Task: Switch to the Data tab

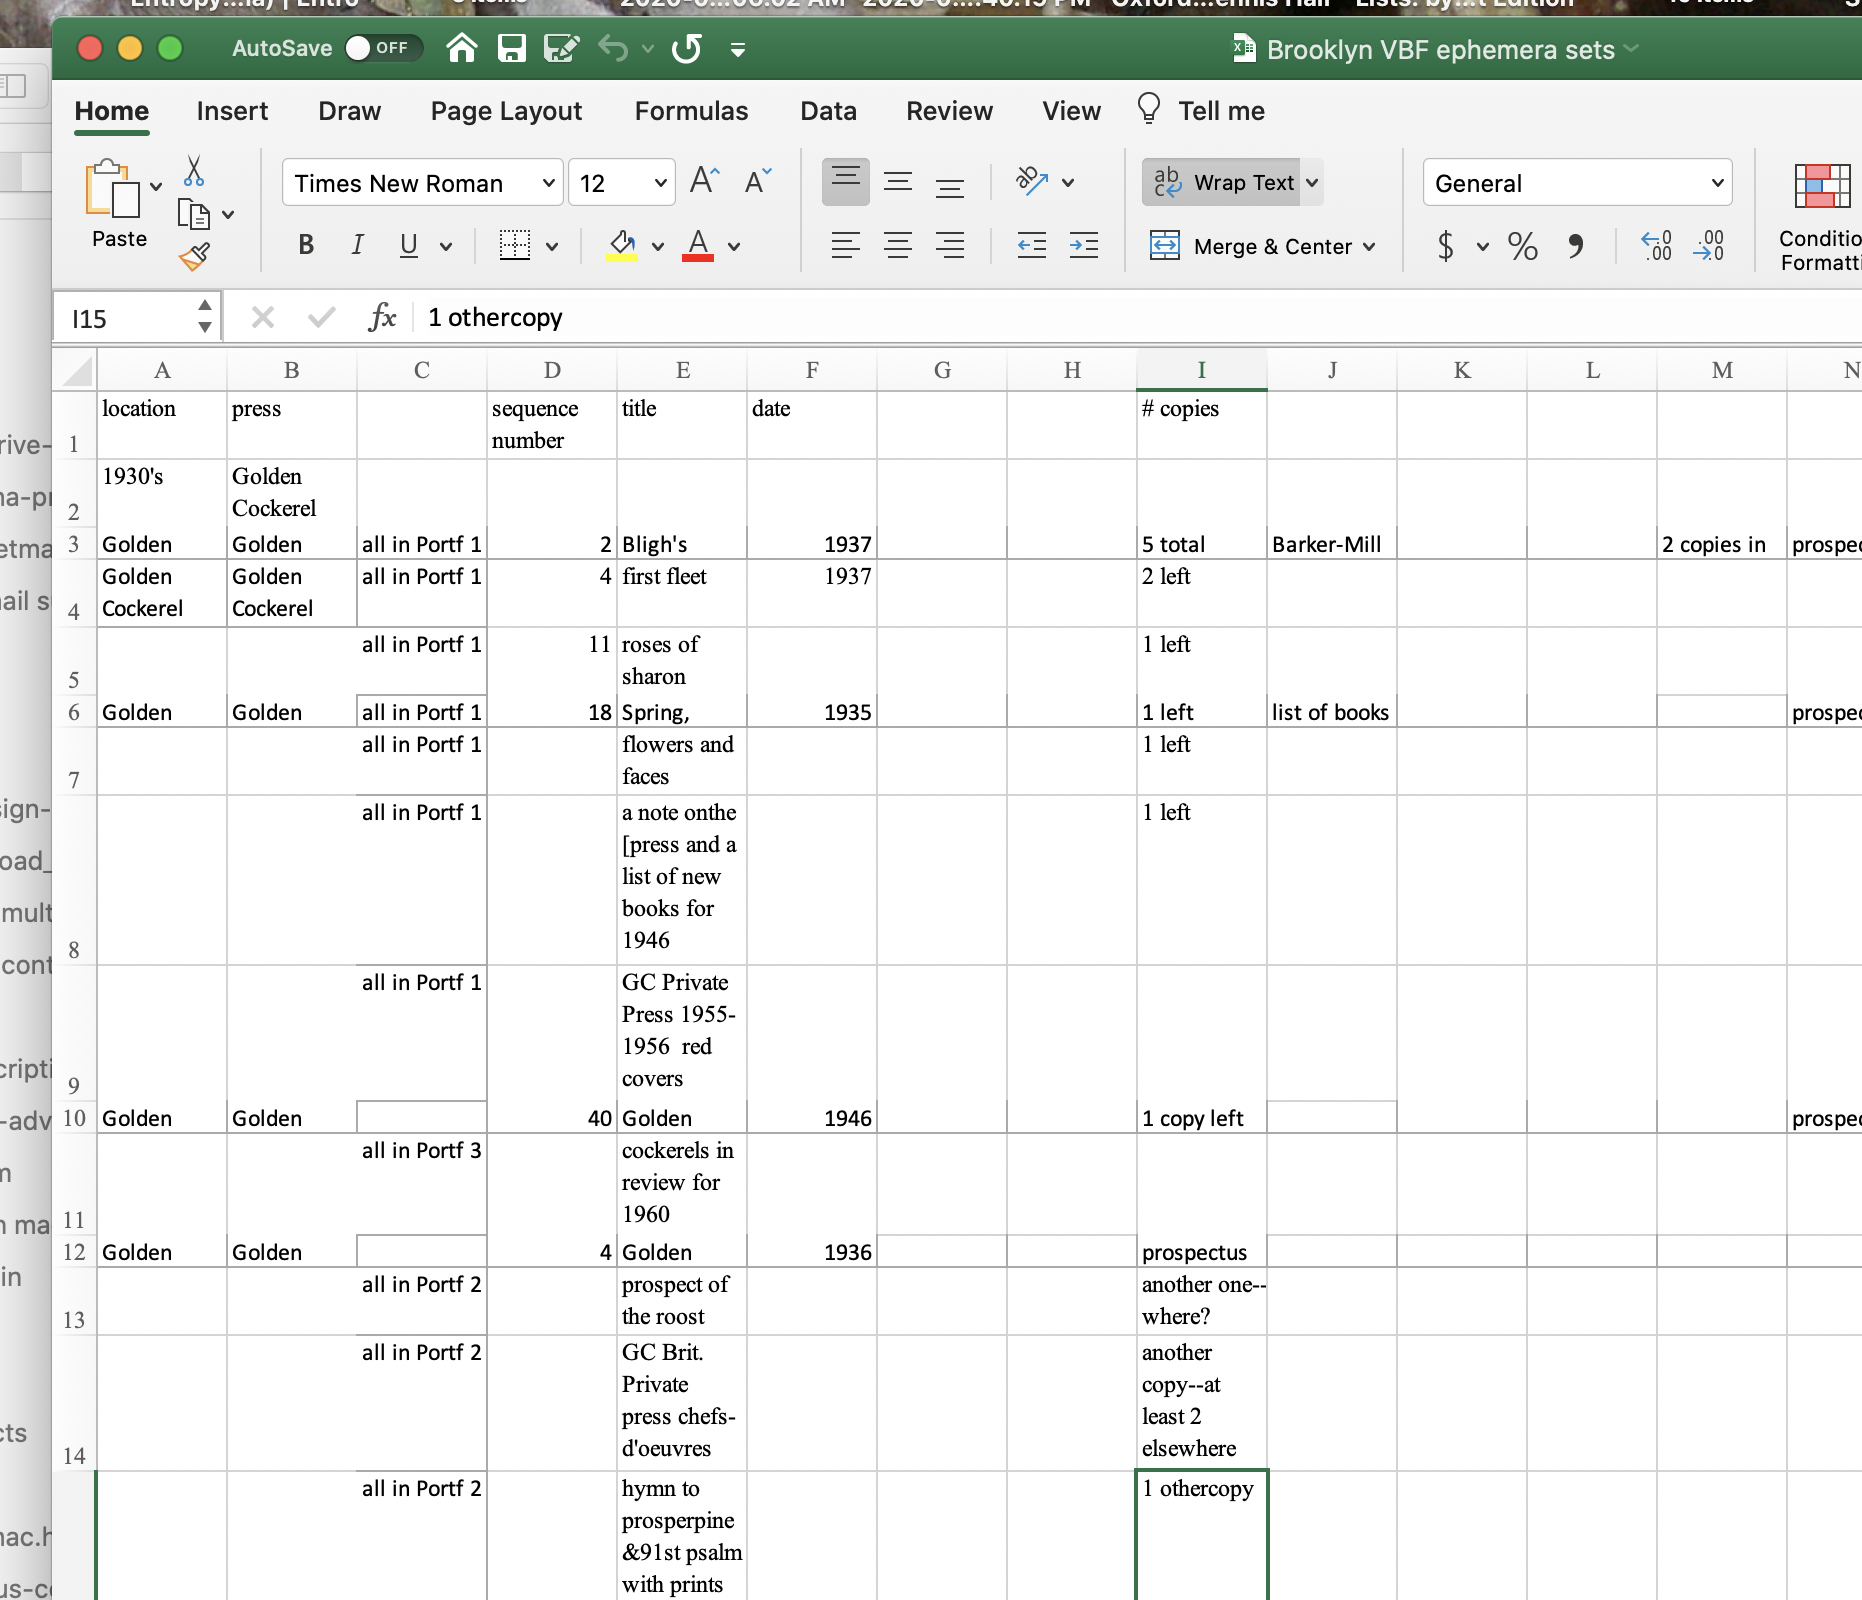Action: (x=828, y=111)
